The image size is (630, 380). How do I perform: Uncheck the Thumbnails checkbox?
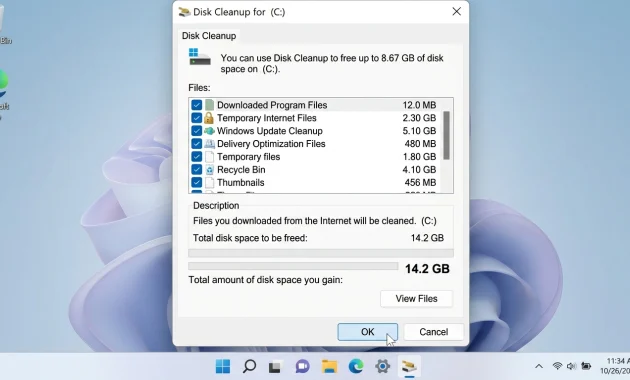pyautogui.click(x=196, y=182)
